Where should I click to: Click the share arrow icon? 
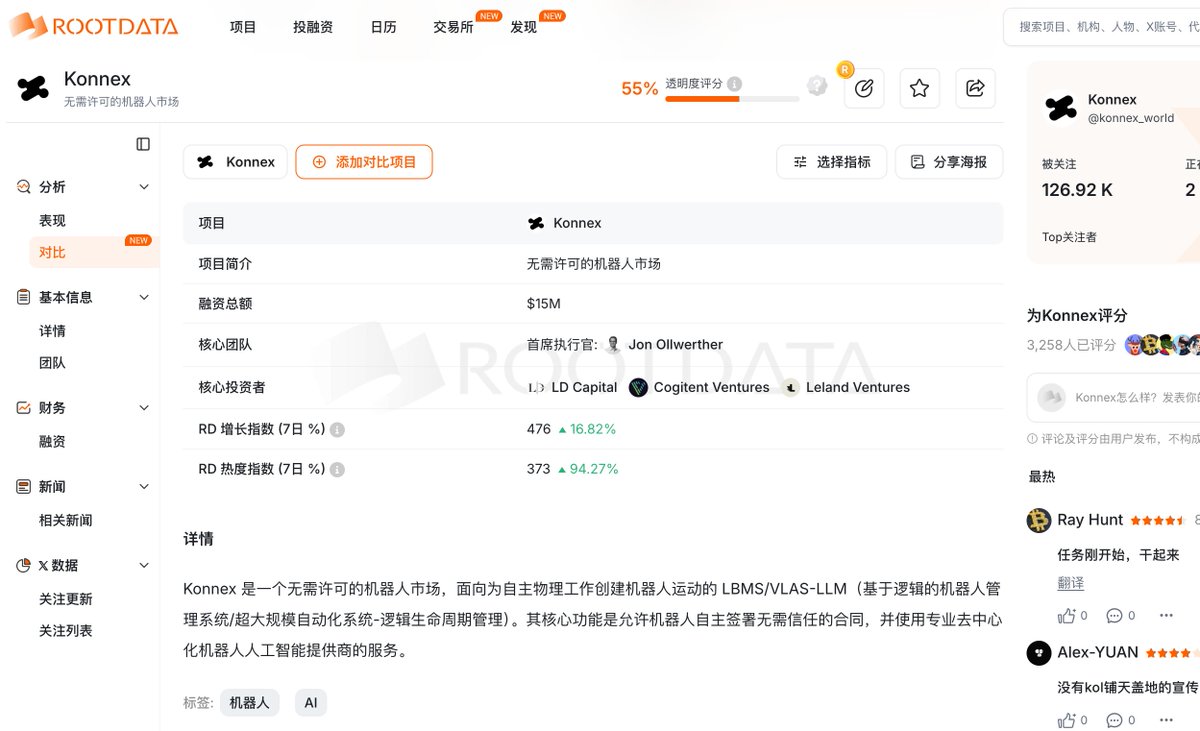[x=975, y=88]
